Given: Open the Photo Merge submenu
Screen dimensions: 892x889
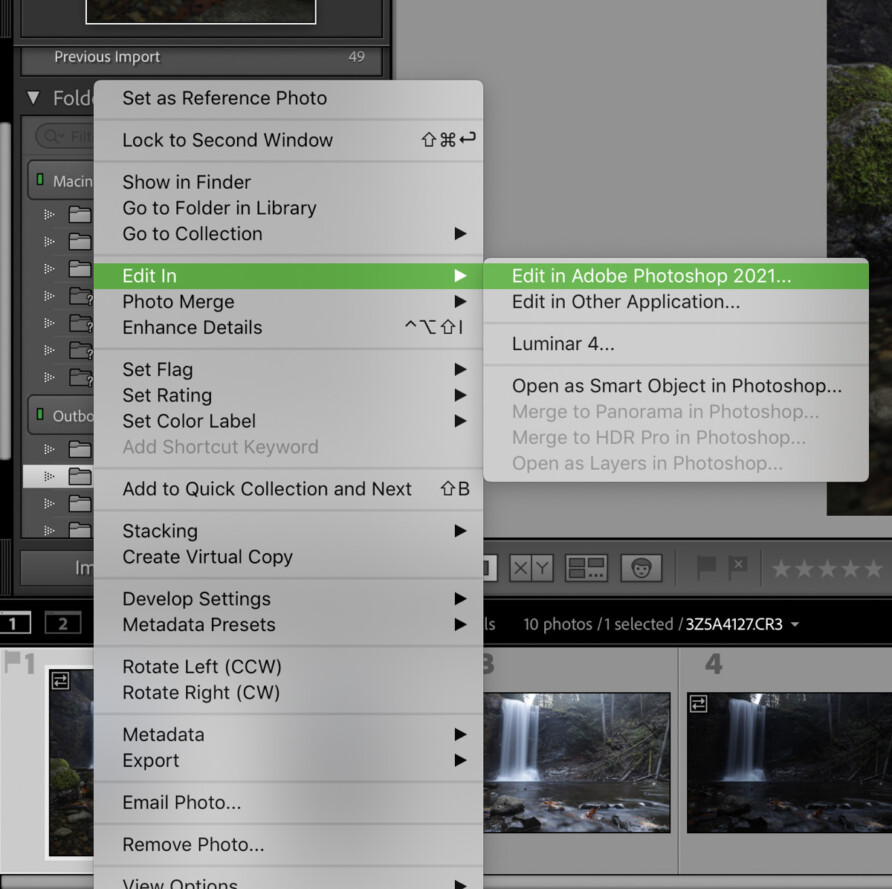Looking at the screenshot, I should point(178,301).
